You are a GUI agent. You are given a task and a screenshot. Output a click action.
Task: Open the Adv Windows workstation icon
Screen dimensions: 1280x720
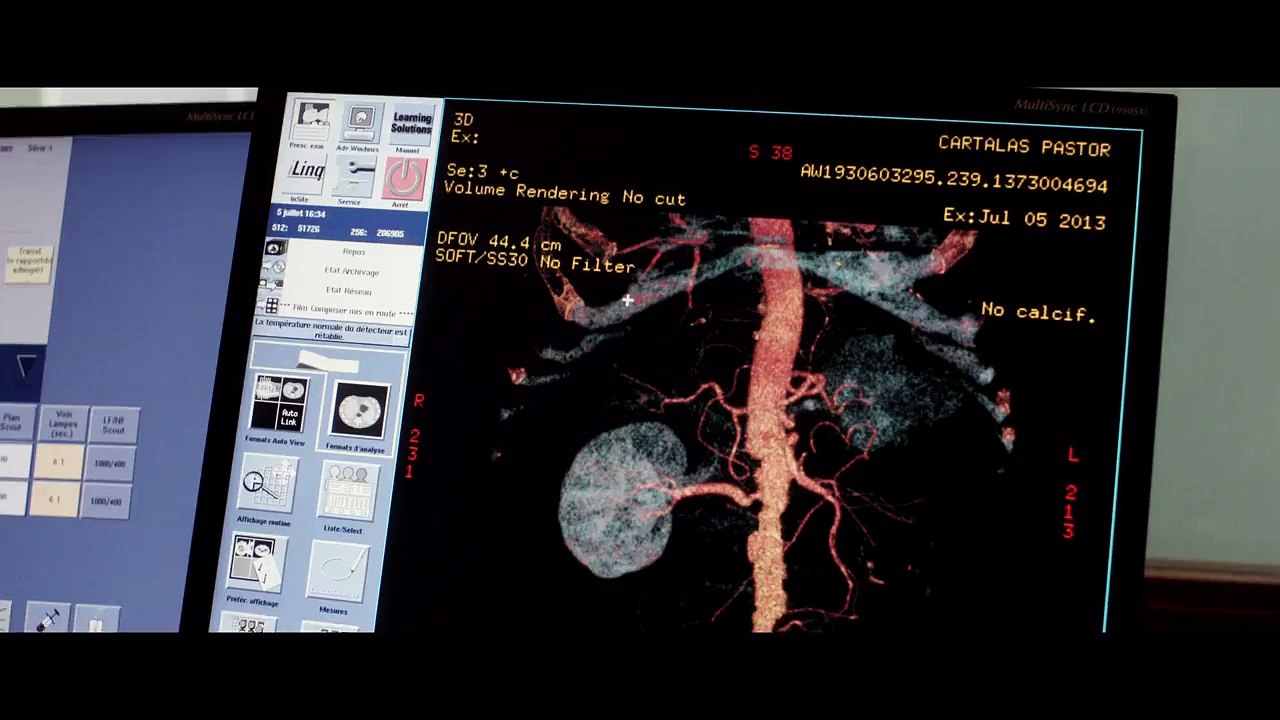tap(360, 125)
